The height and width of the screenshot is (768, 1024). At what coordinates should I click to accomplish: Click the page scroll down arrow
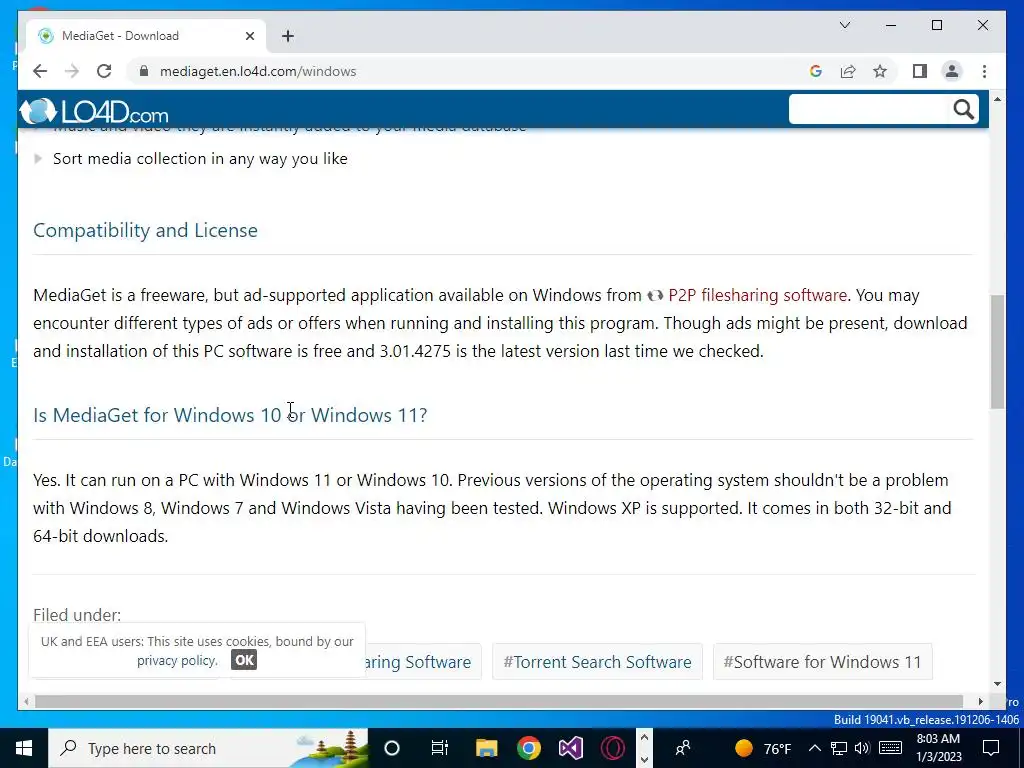pos(997,684)
